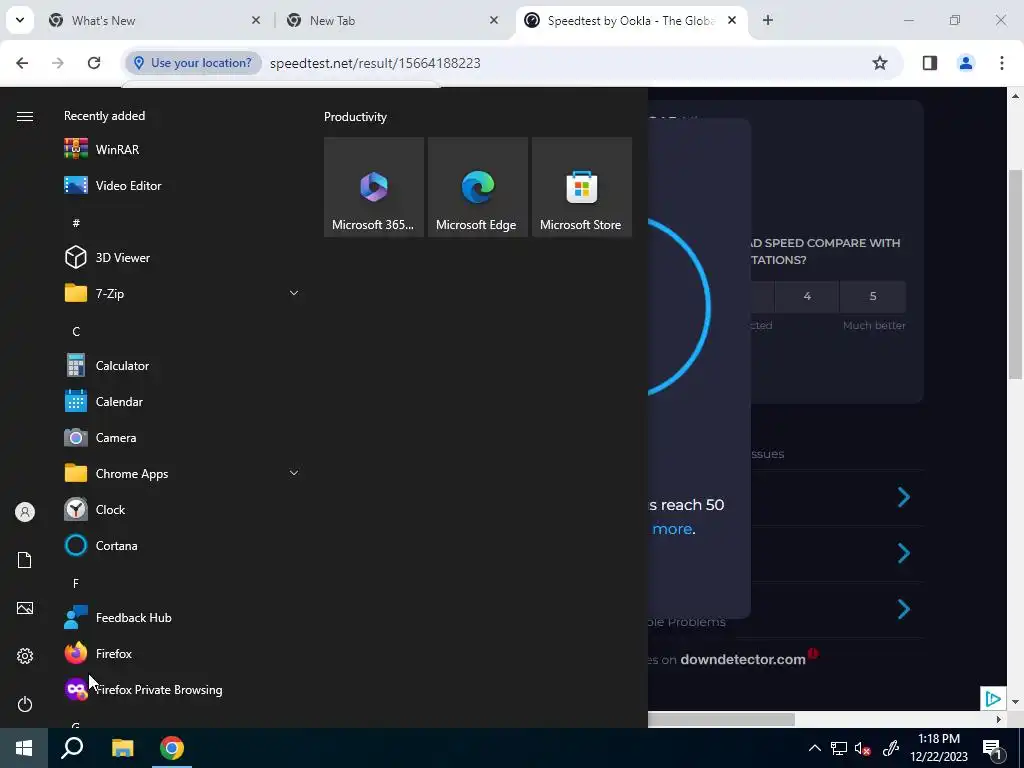Viewport: 1024px width, 768px height.
Task: Open a new Chrome tab
Action: [x=768, y=20]
